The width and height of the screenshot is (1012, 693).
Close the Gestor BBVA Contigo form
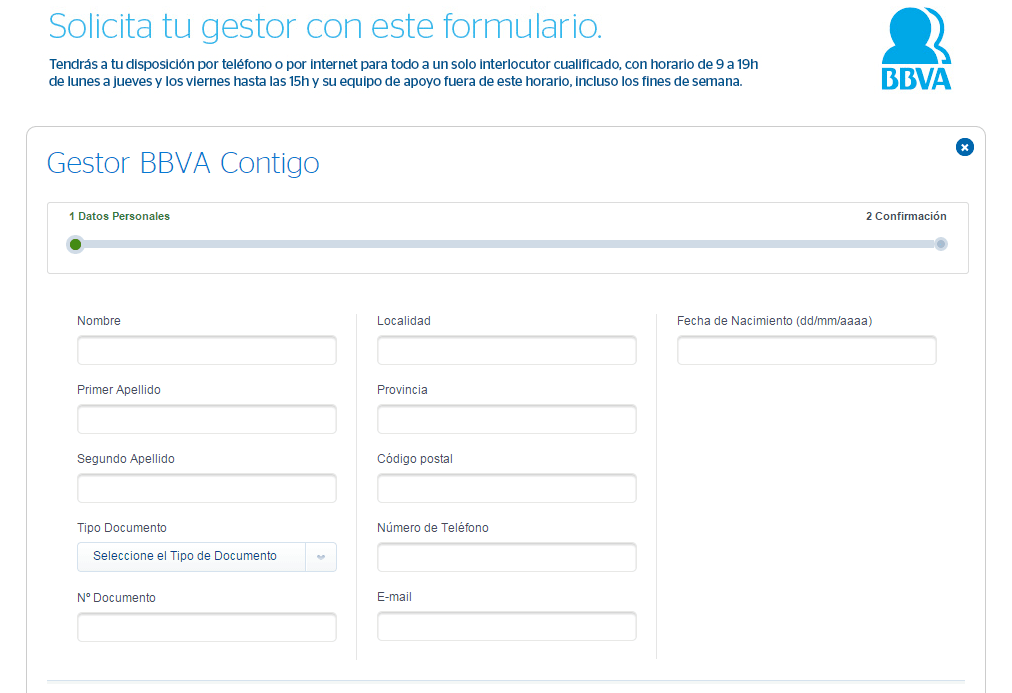[964, 147]
